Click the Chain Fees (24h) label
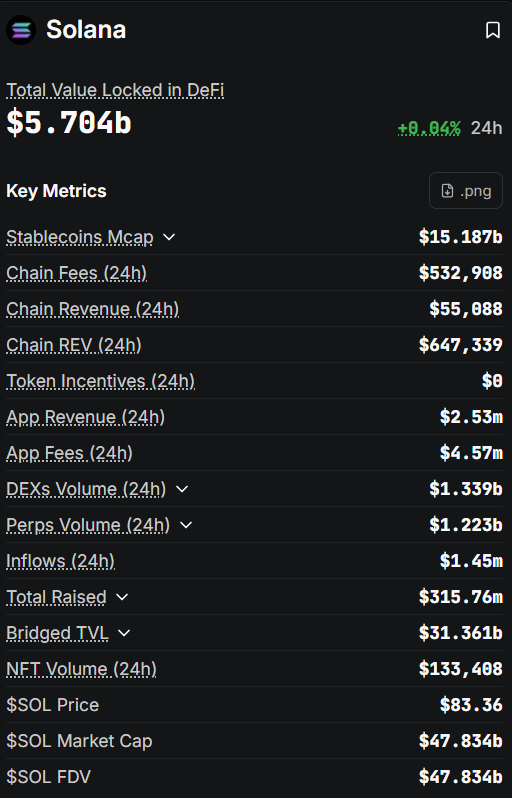 click(76, 273)
